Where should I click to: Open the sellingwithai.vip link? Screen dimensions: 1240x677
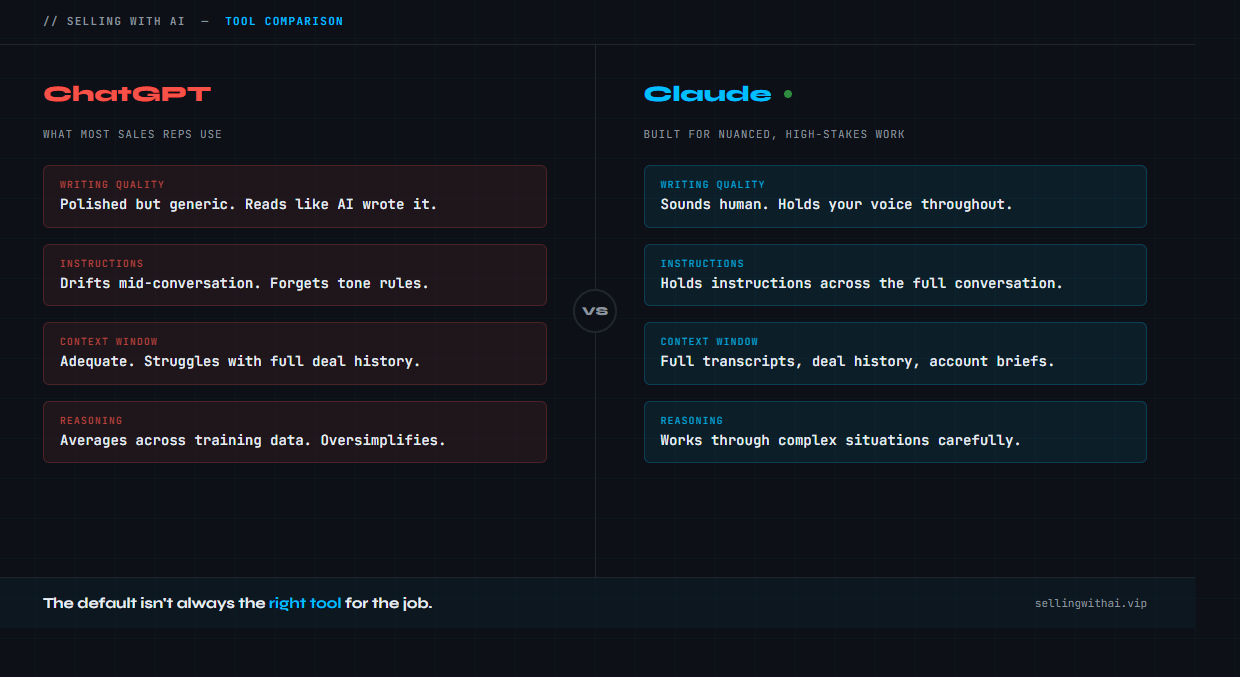[1091, 603]
